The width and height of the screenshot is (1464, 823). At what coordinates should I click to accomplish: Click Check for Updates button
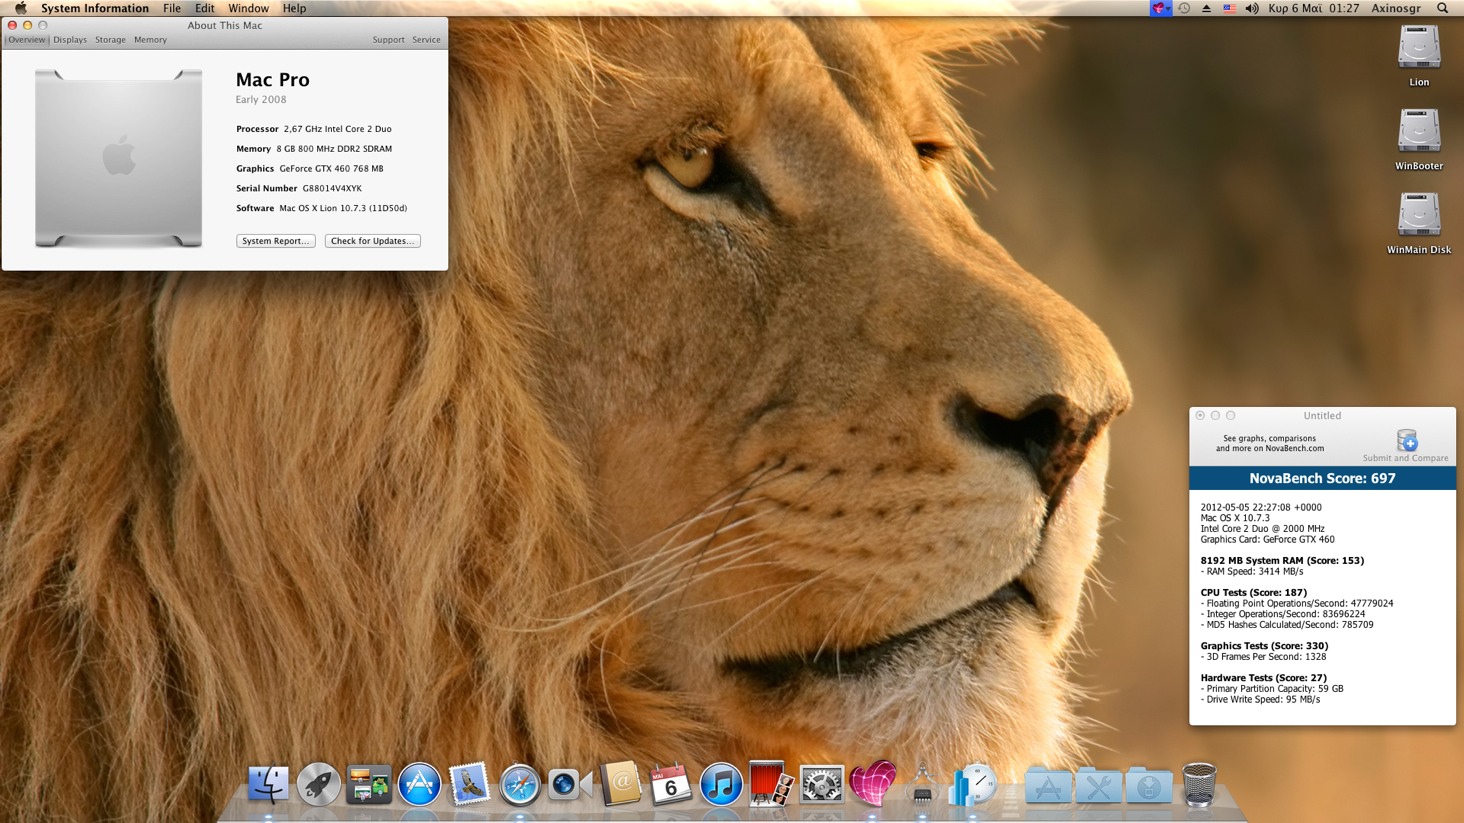pyautogui.click(x=372, y=241)
